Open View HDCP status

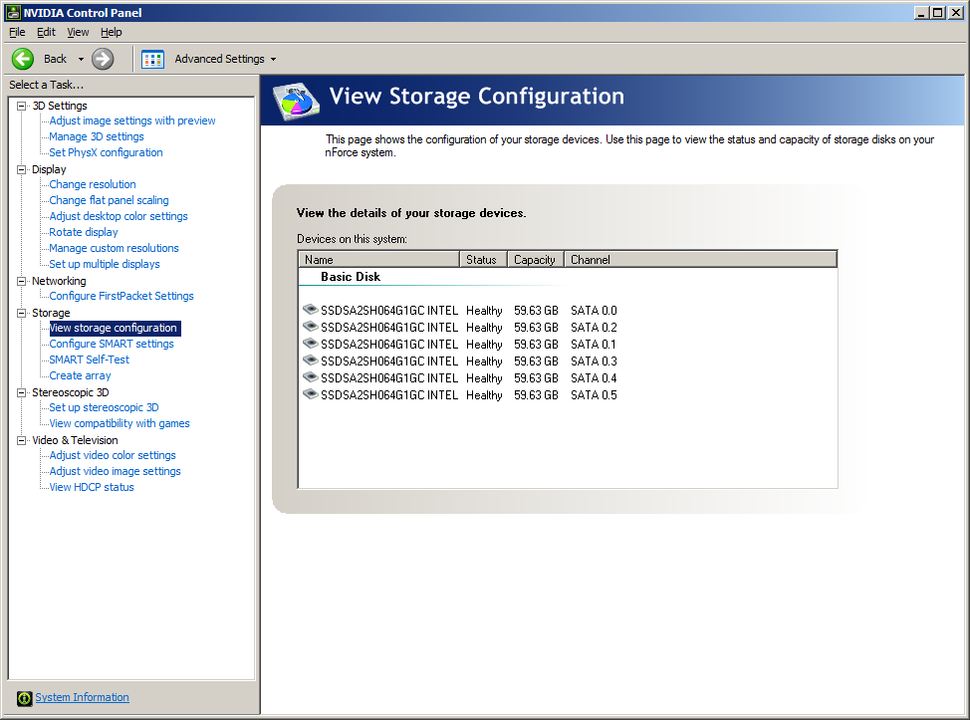pyautogui.click(x=92, y=487)
